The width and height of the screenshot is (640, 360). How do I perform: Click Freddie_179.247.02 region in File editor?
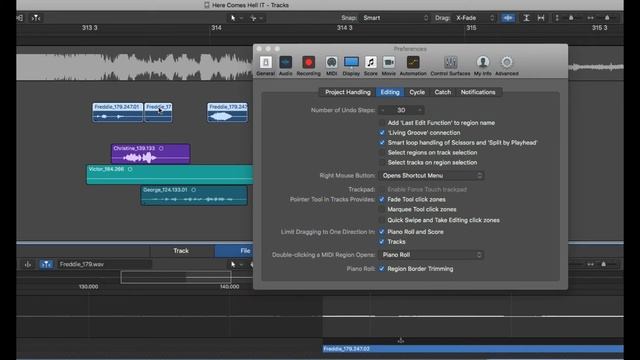[473, 349]
